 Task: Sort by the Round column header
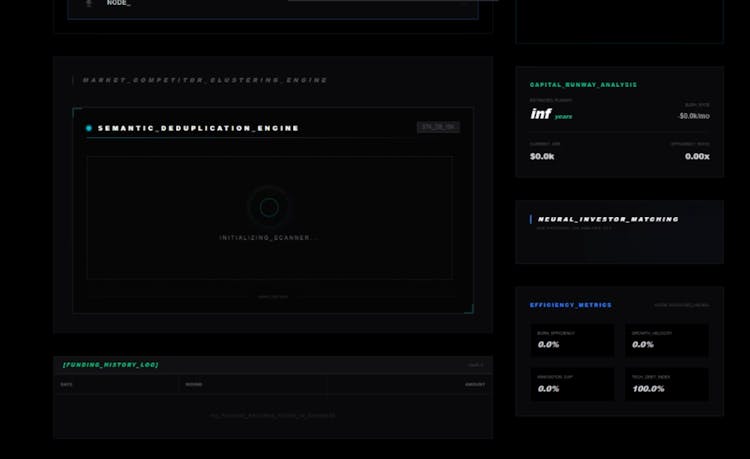[x=193, y=384]
